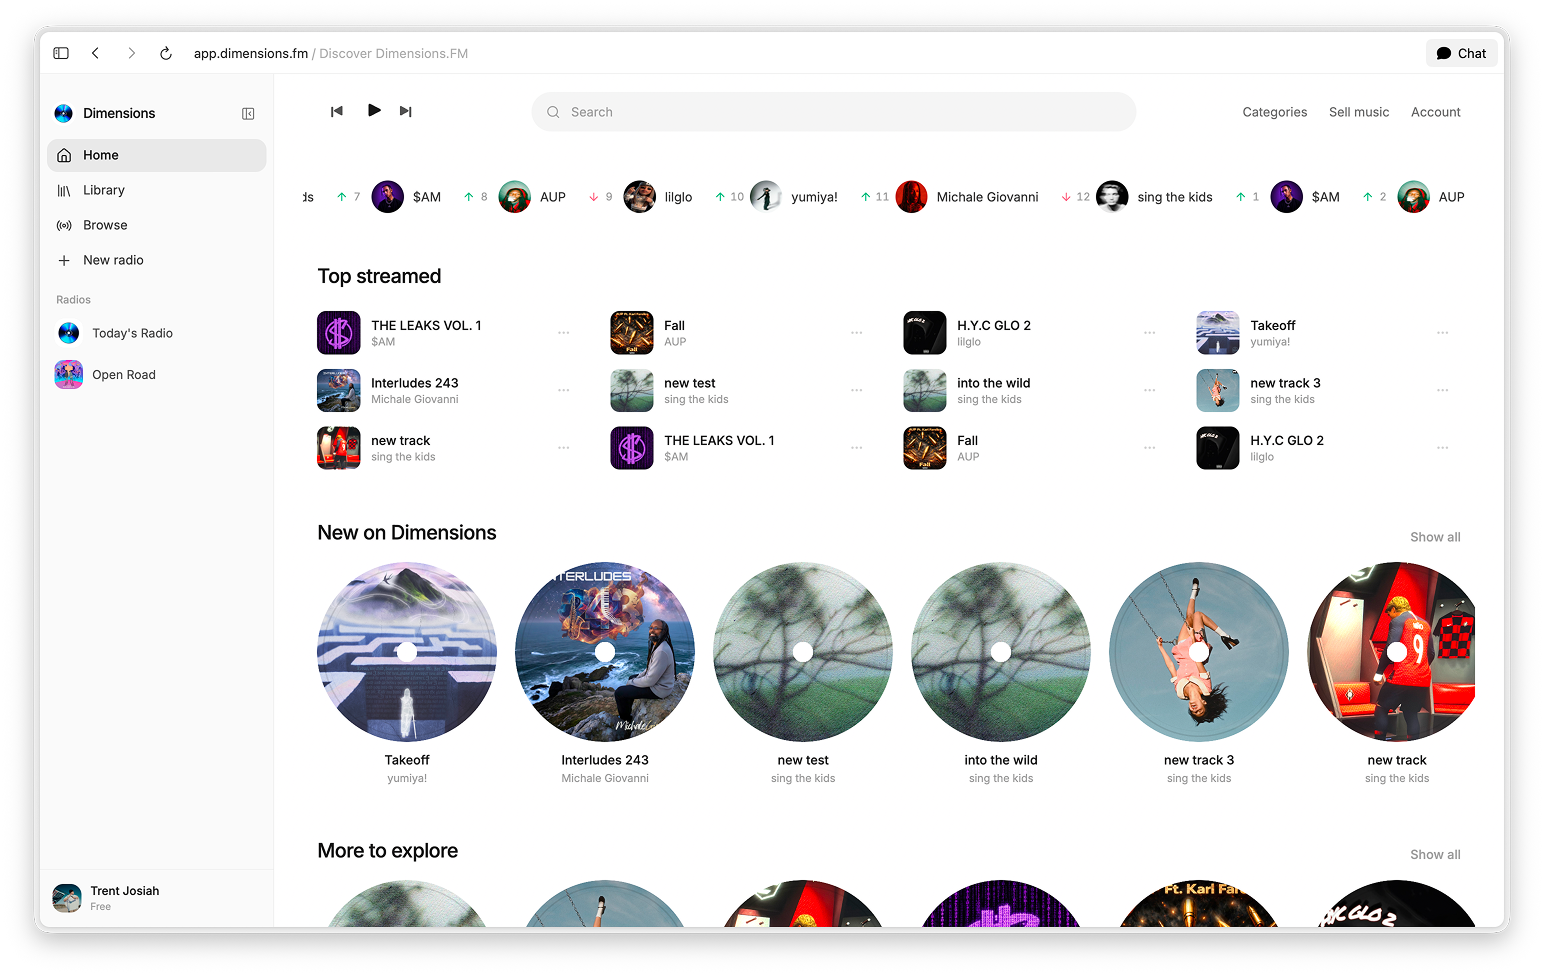Click the Dimensions logo in sidebar
The image size is (1544, 975).
(x=63, y=113)
